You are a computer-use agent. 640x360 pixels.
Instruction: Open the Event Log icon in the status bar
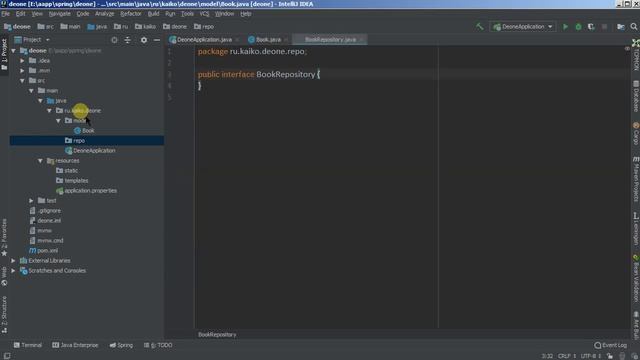[x=610, y=345]
